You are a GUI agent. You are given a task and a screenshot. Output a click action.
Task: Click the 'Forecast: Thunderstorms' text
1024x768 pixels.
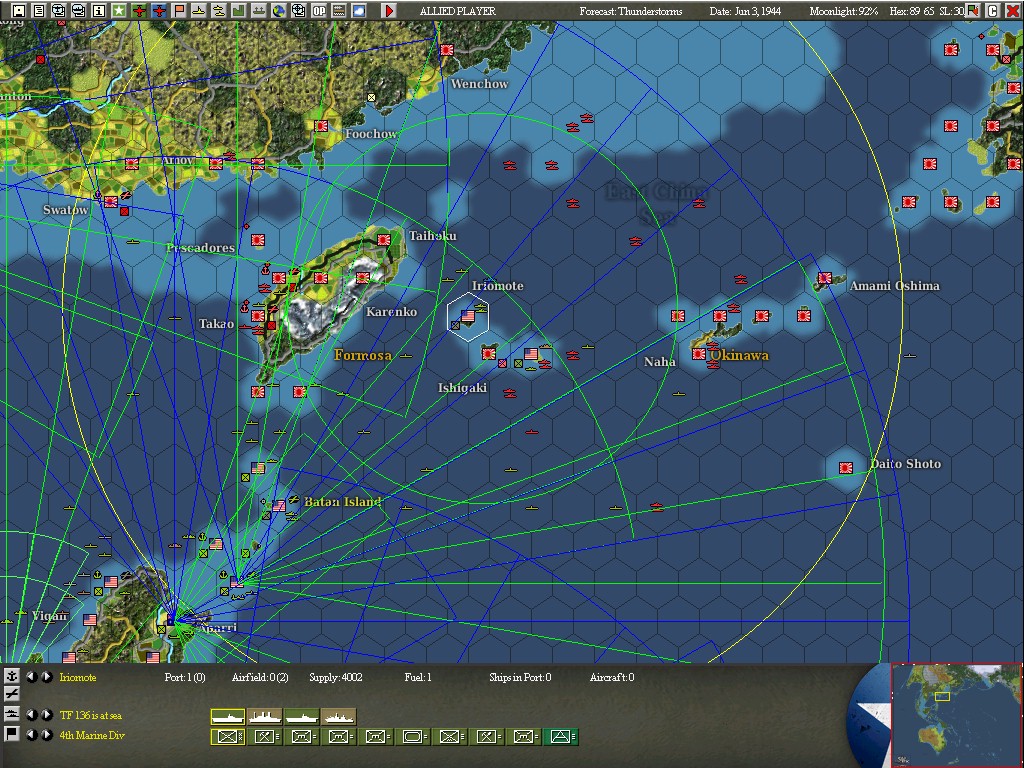[631, 11]
